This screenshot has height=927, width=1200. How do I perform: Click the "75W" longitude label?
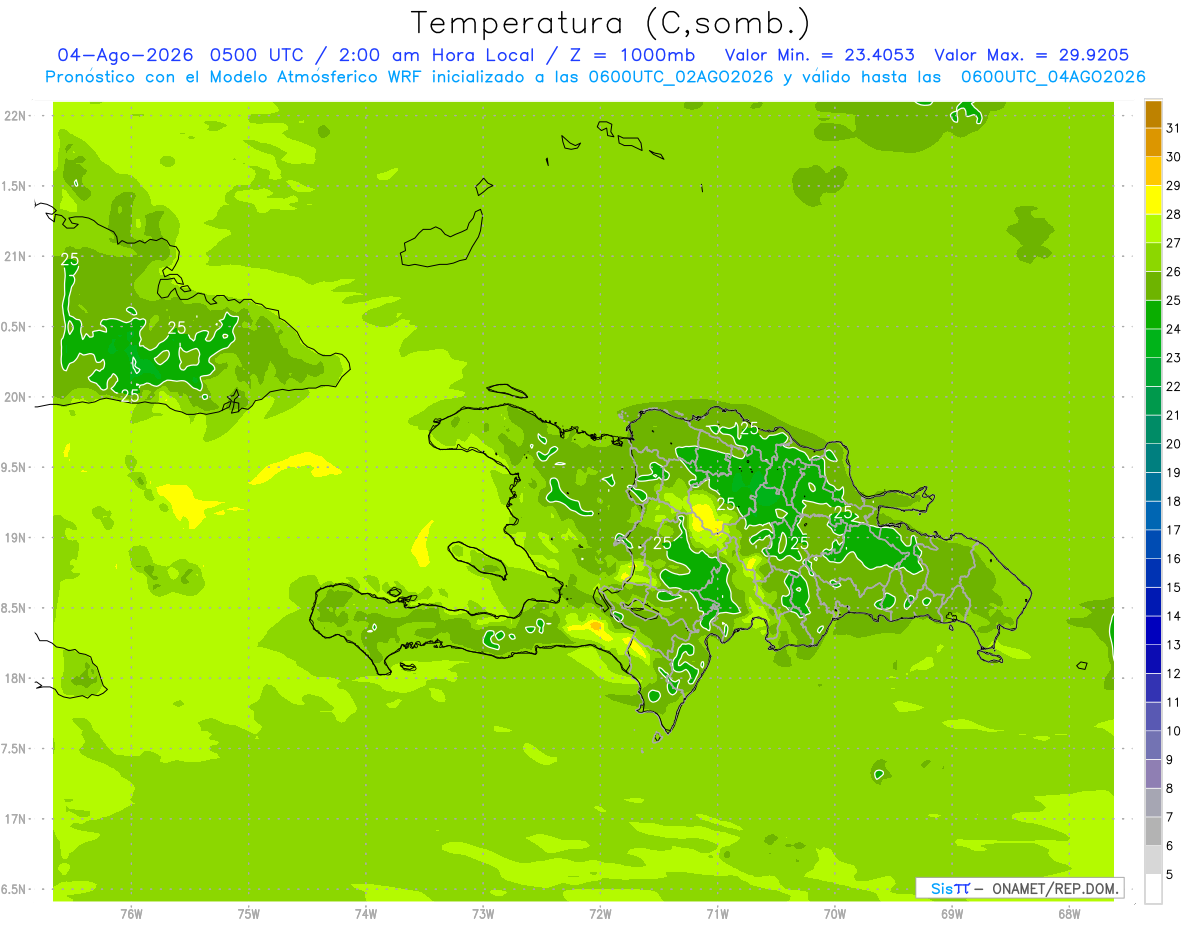pos(249,913)
